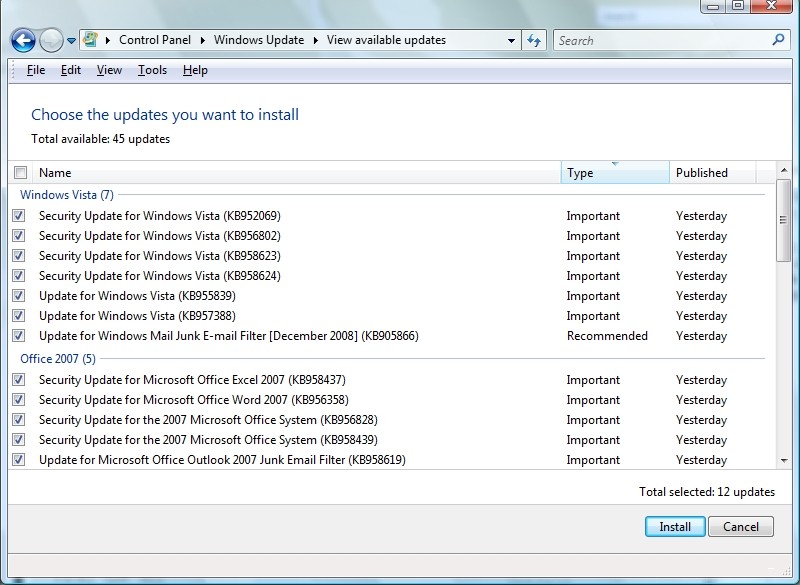Uncheck Update for Windows Vista KB955839
The height and width of the screenshot is (585, 800).
(x=19, y=295)
